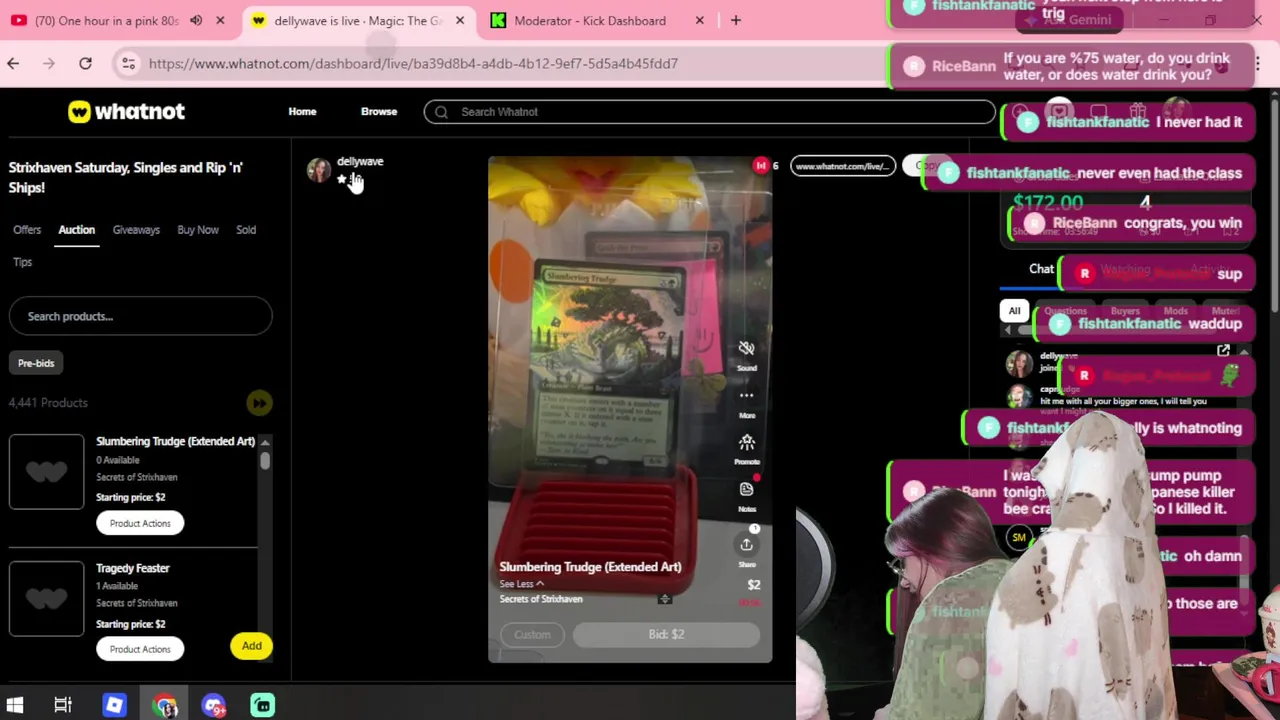Viewport: 1280px width, 720px height.
Task: Close the YouTube 'One hour in a pink 80s' tab
Action: pos(220,20)
